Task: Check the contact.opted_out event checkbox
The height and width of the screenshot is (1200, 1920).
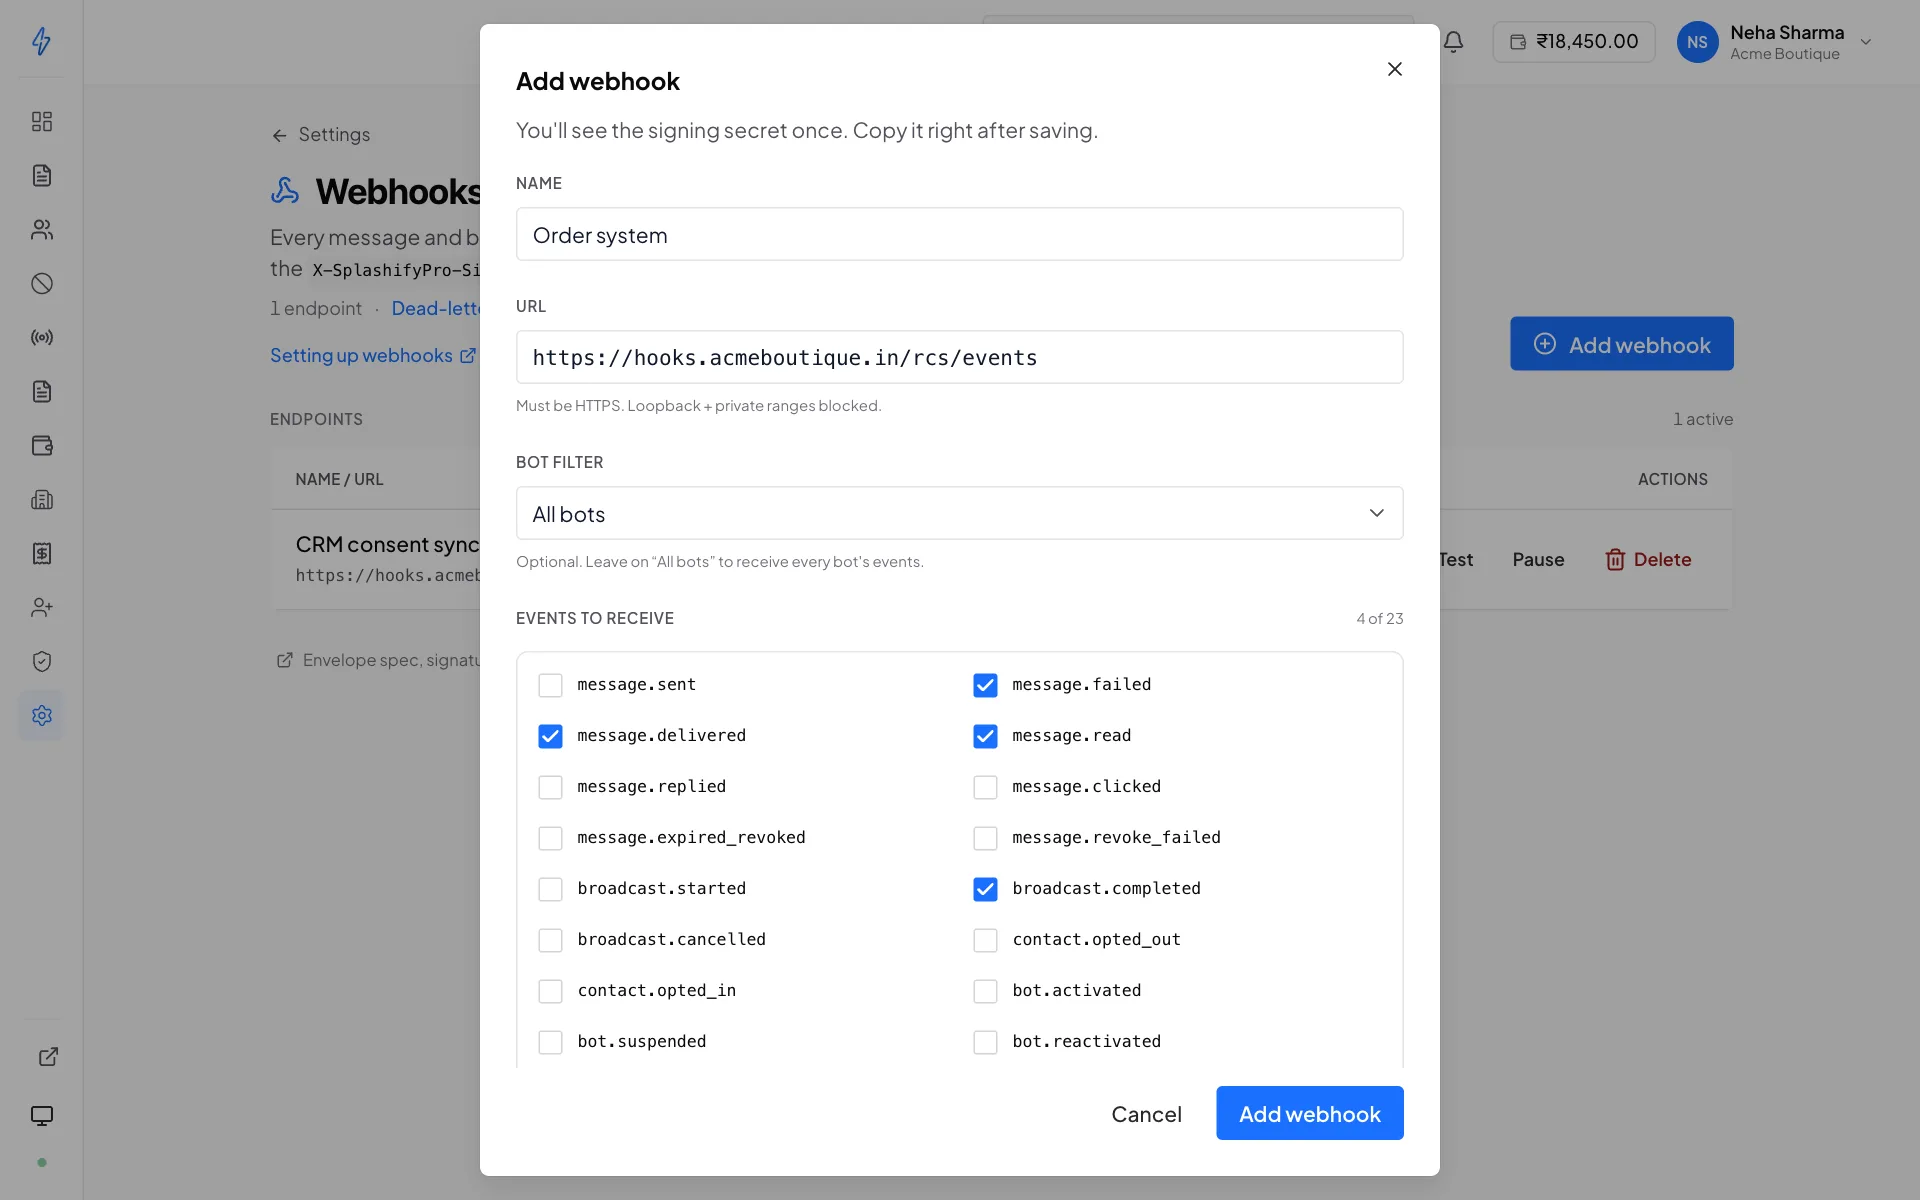Action: click(x=985, y=940)
